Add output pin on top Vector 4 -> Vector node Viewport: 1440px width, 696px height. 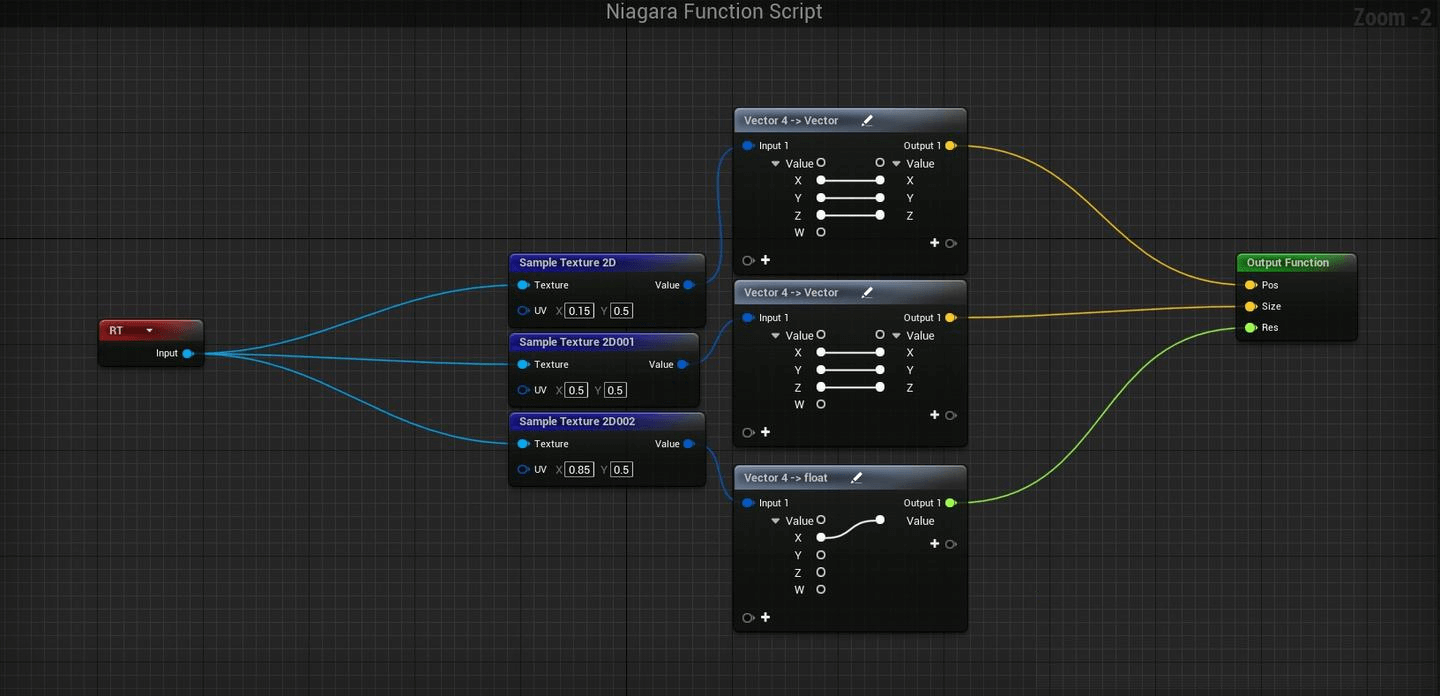point(935,243)
